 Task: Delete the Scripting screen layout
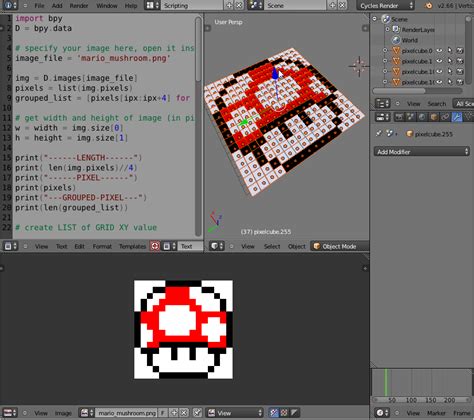coord(239,5)
